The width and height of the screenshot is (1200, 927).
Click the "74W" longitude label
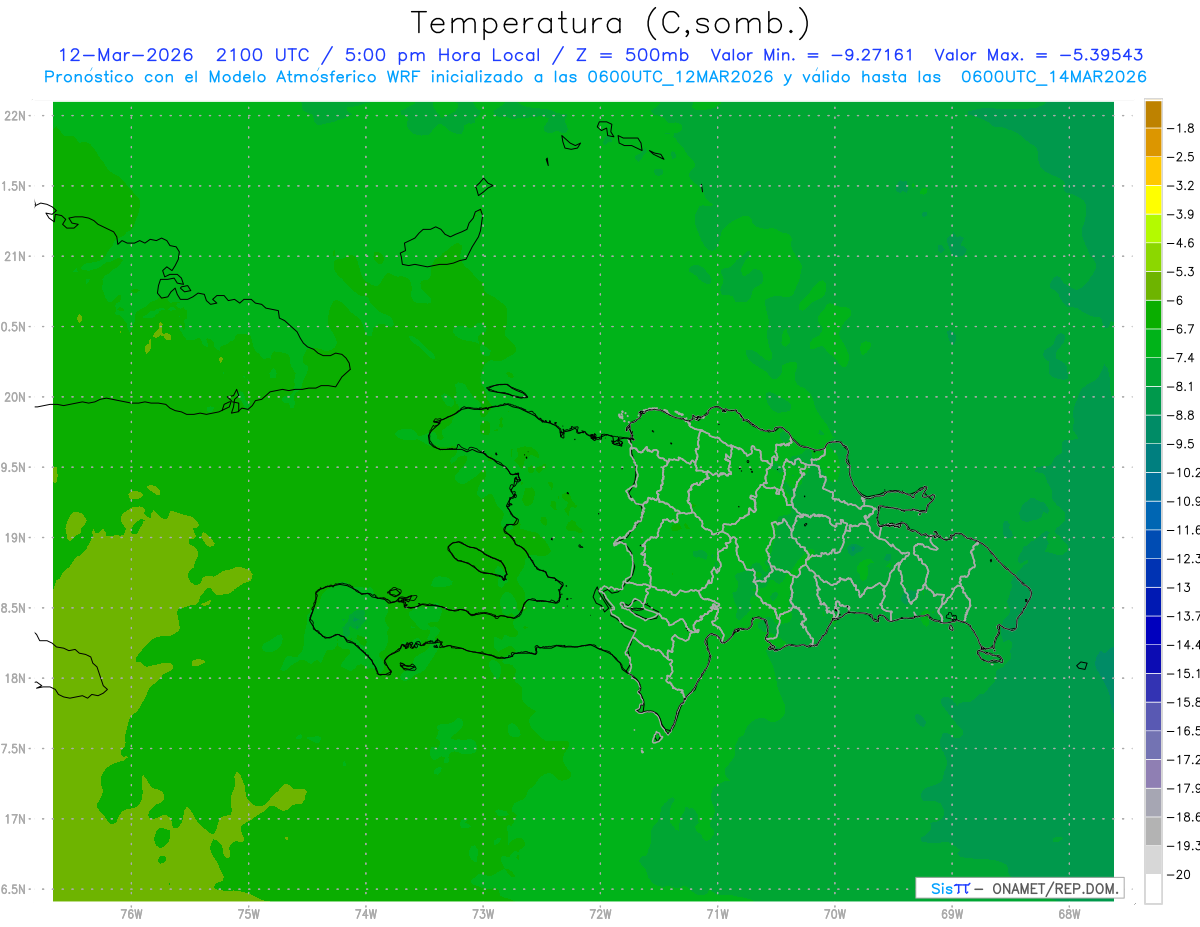click(366, 915)
